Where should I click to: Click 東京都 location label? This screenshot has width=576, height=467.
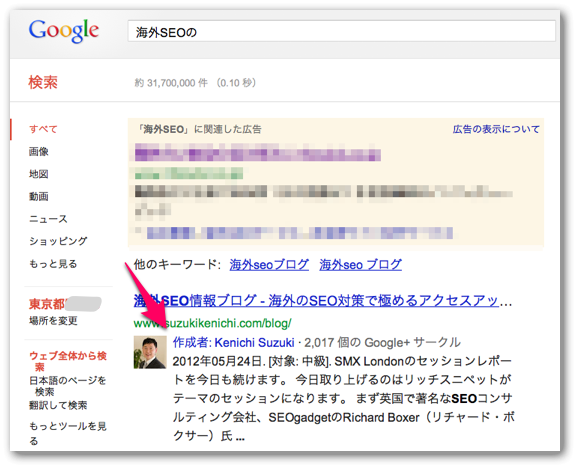click(x=47, y=304)
